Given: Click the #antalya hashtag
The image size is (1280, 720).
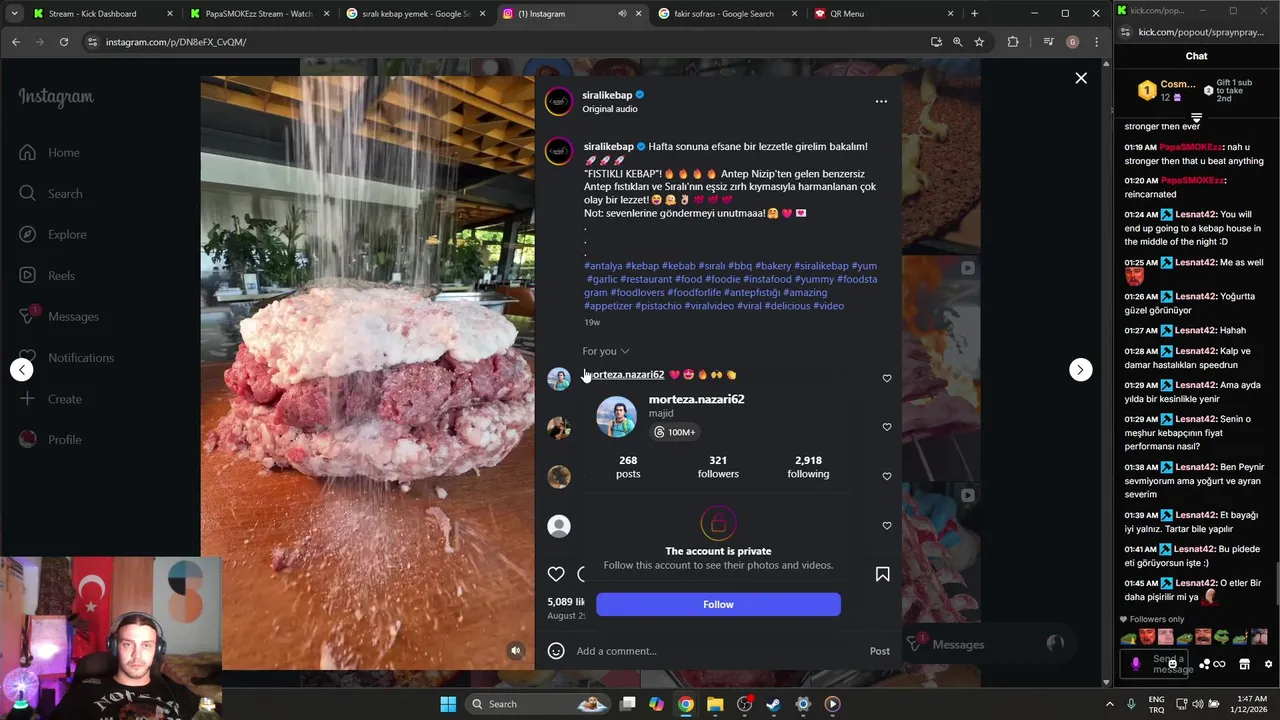Looking at the screenshot, I should tap(603, 266).
